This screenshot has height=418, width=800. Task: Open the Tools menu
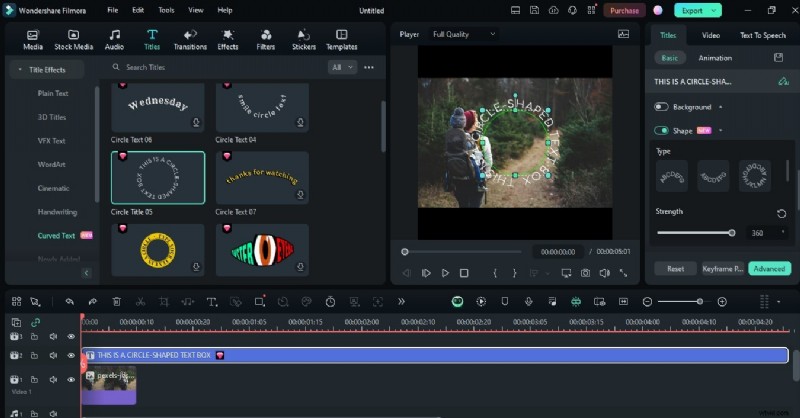(x=166, y=10)
